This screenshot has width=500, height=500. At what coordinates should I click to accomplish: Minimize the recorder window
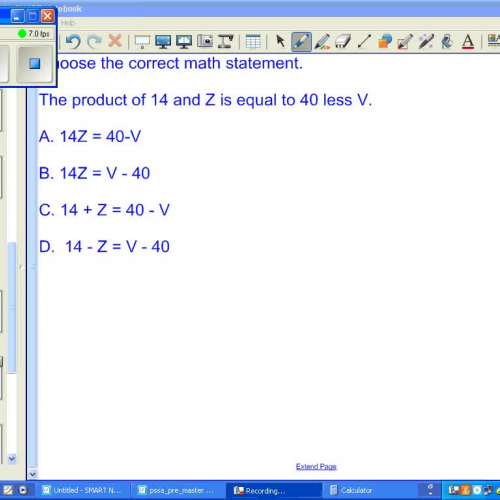tap(17, 16)
